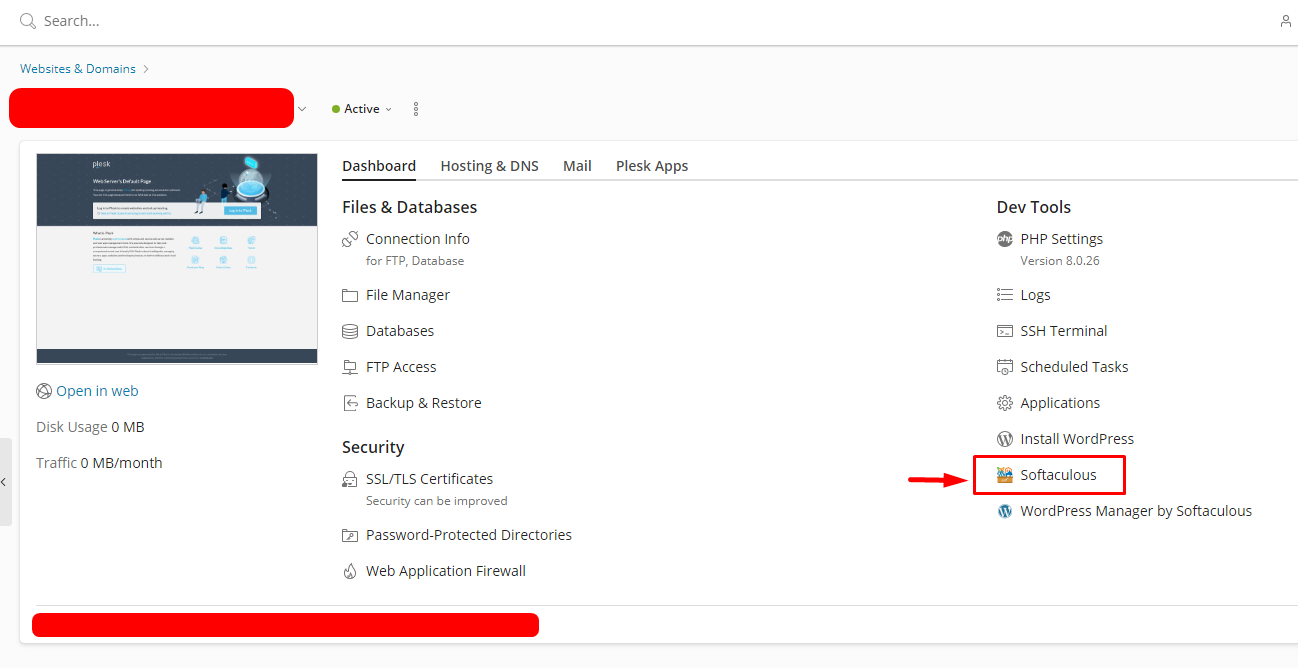Image resolution: width=1298 pixels, height=668 pixels.
Task: Open the Active status dropdown
Action: point(362,109)
